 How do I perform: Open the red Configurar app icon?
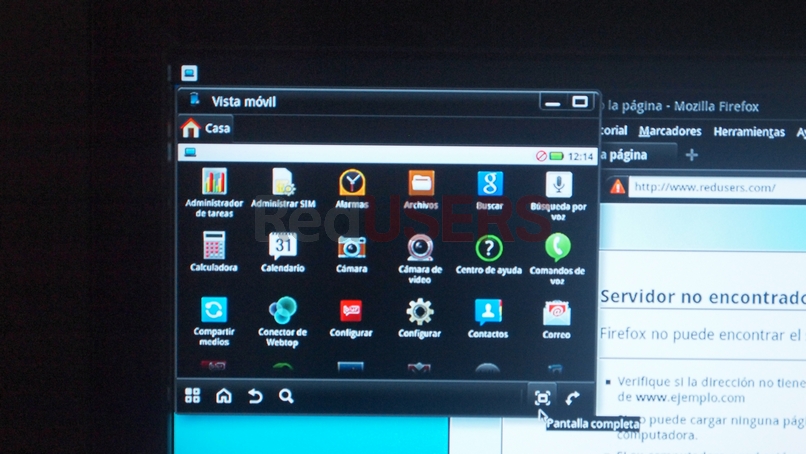tap(351, 318)
